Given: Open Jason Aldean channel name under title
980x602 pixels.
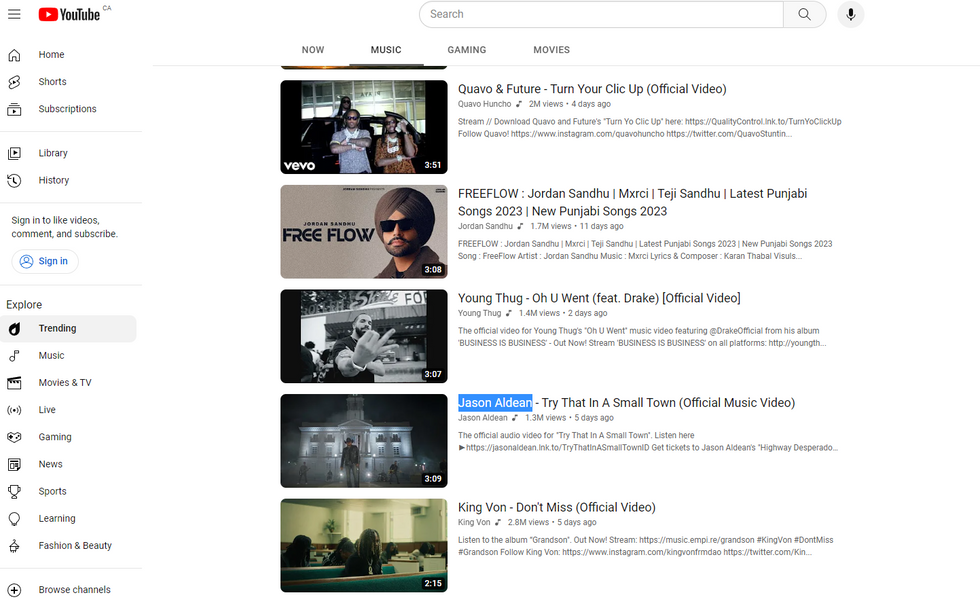Looking at the screenshot, I should point(482,418).
